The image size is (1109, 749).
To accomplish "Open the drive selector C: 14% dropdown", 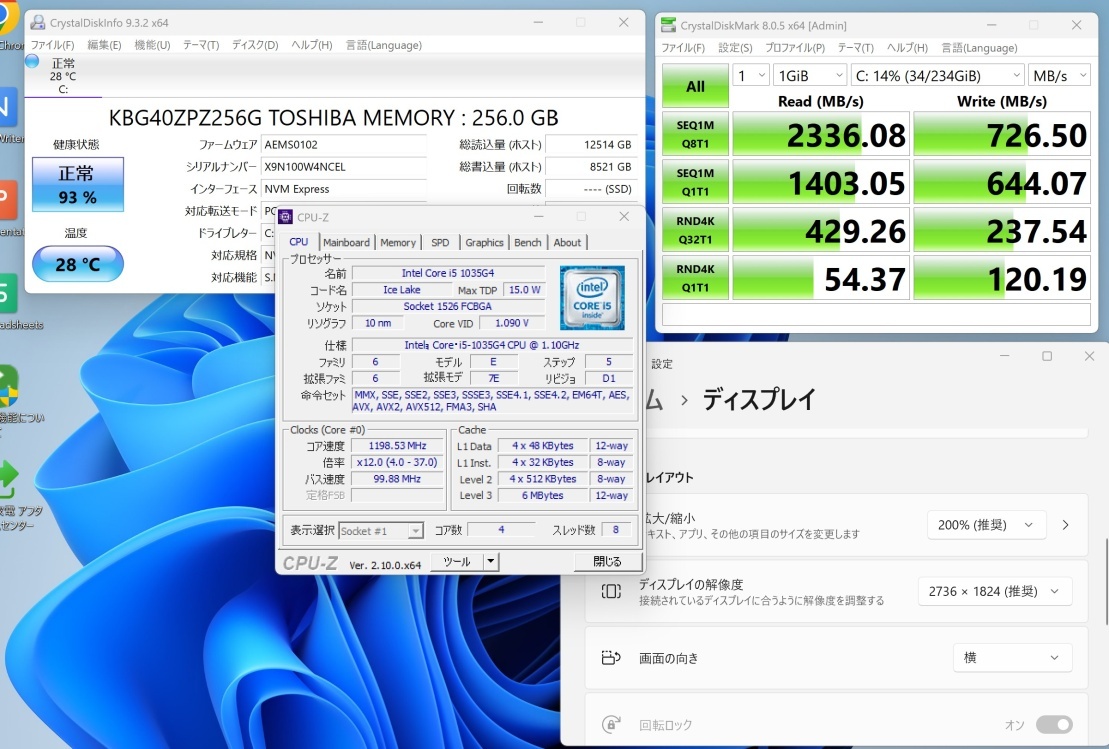I will tap(937, 76).
